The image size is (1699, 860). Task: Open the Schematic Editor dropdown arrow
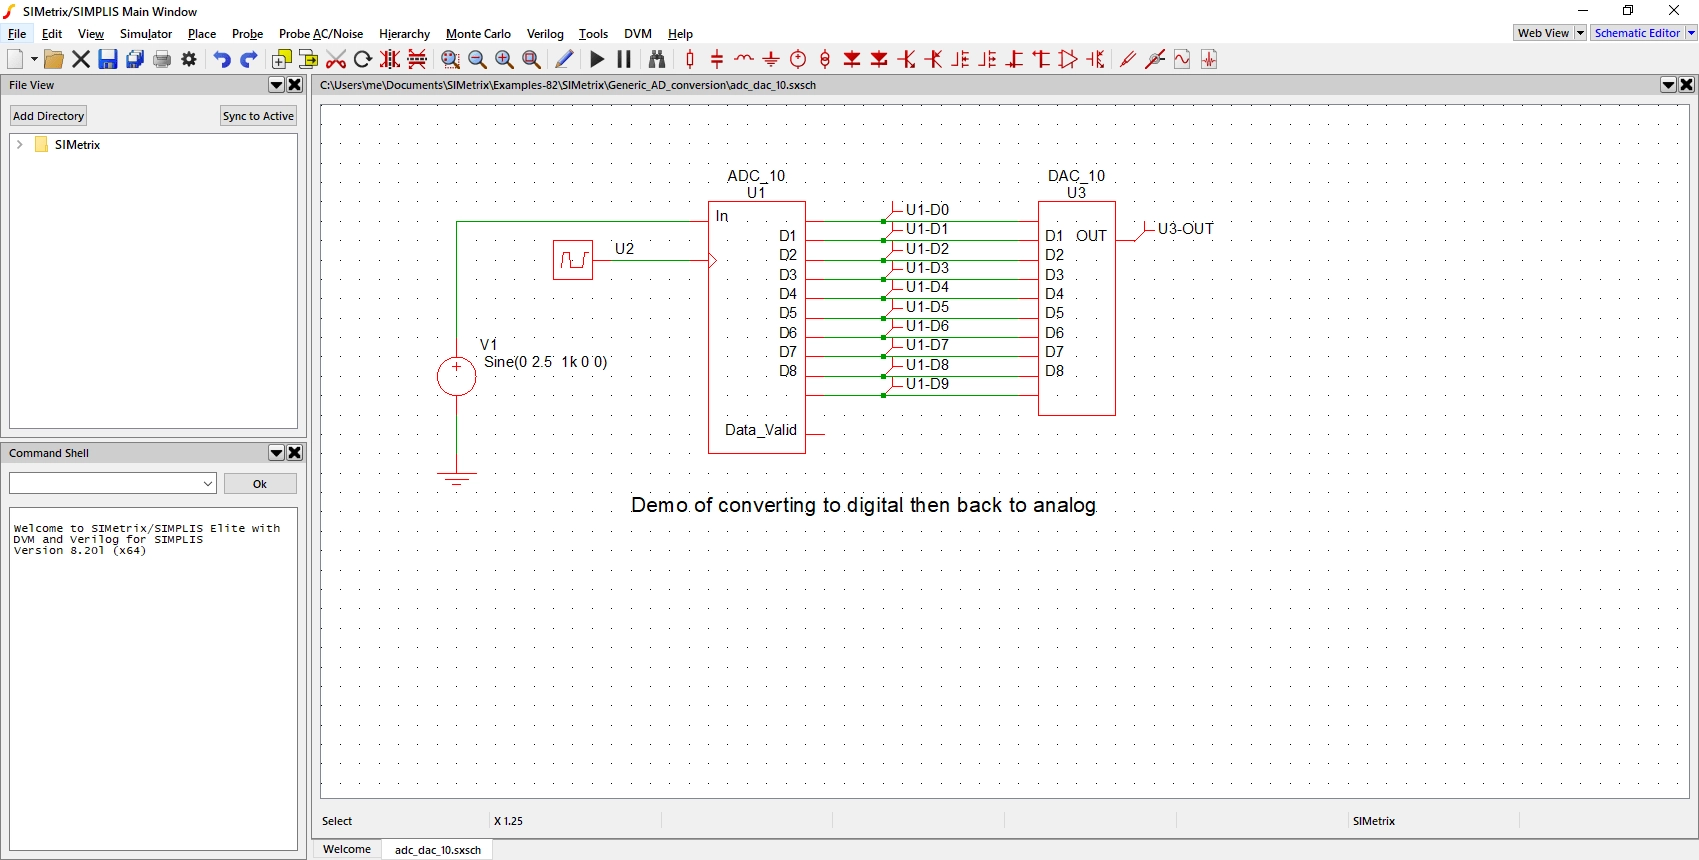click(x=1691, y=33)
